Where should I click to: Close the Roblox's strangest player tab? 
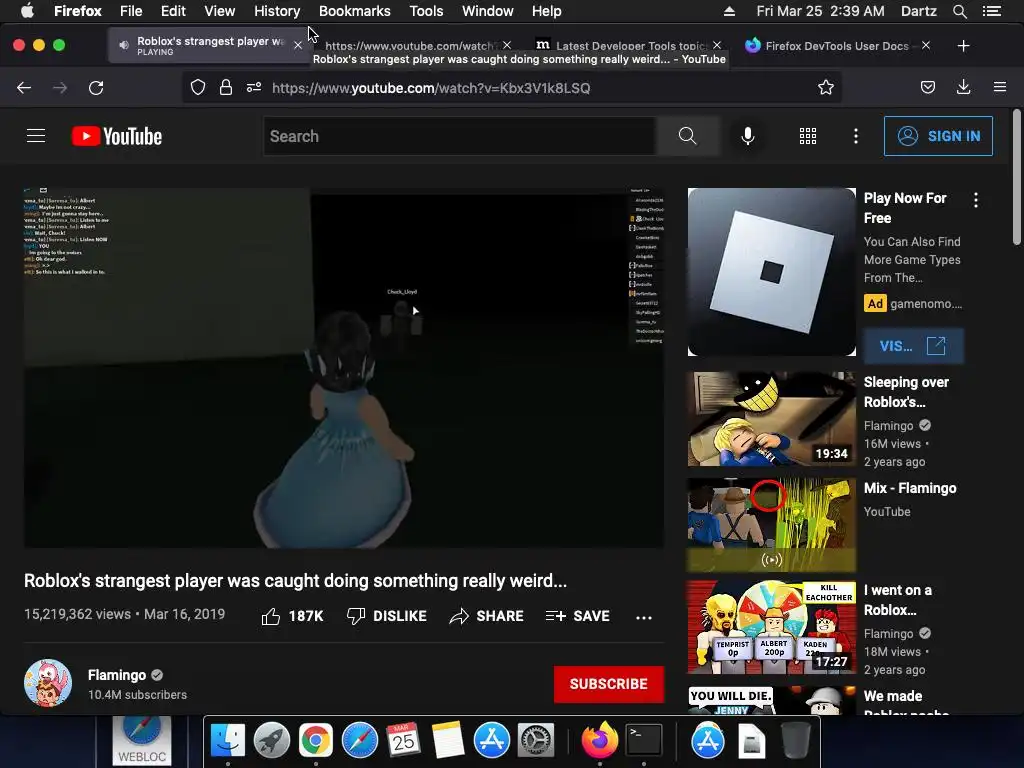coord(298,45)
